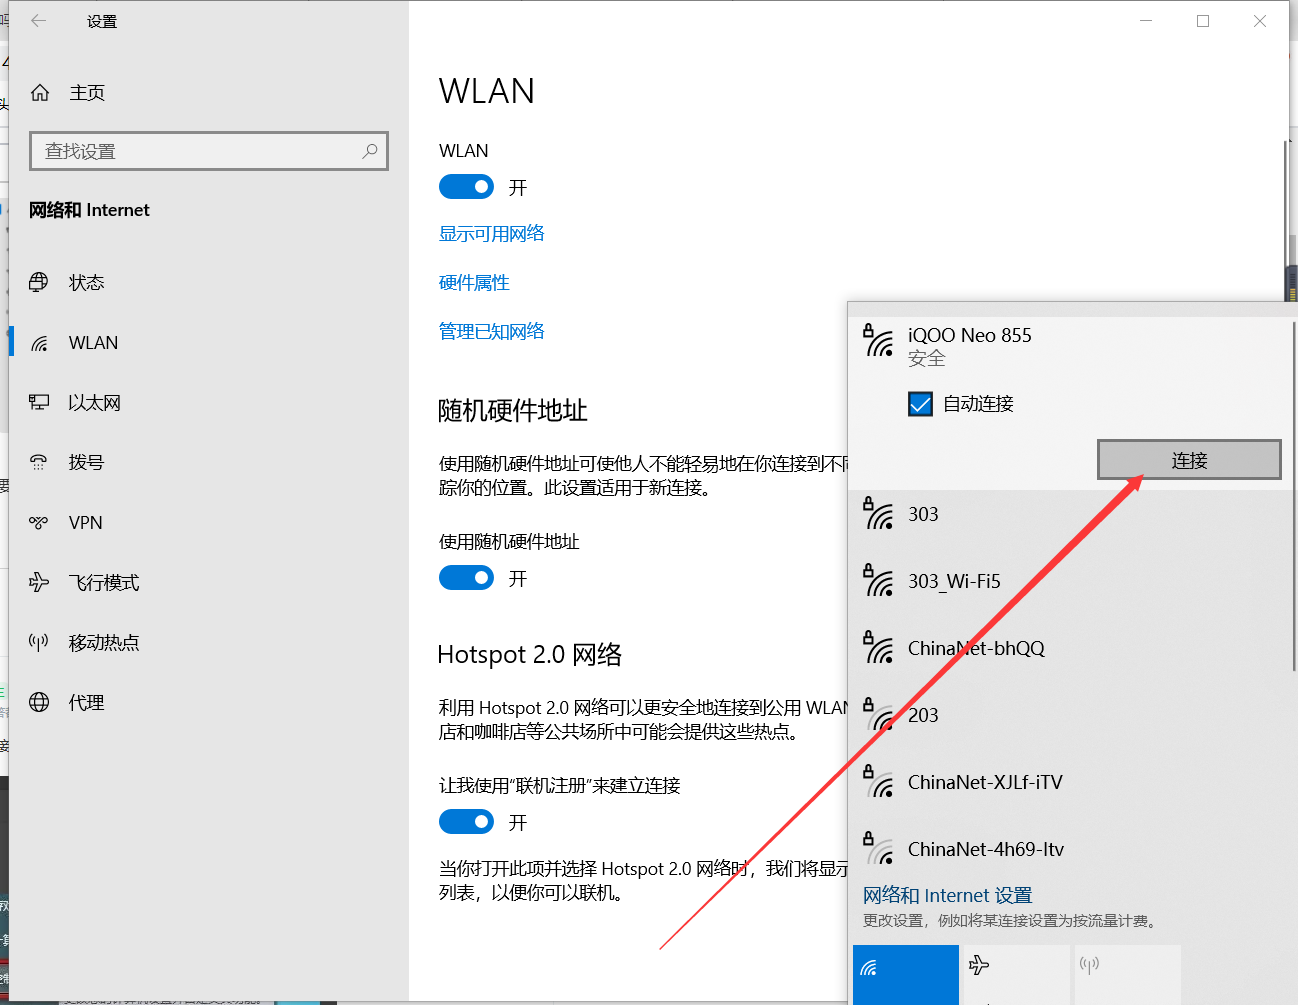
Task: Open the Home page icon
Action: (x=40, y=93)
